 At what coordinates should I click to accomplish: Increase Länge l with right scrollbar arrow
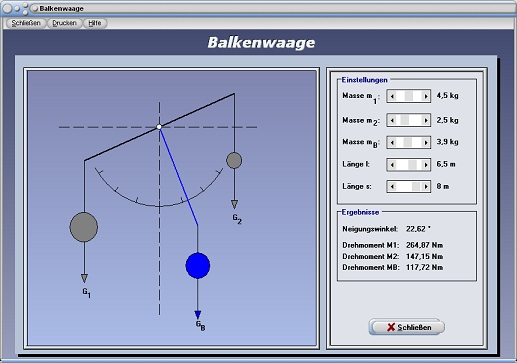[x=426, y=165]
